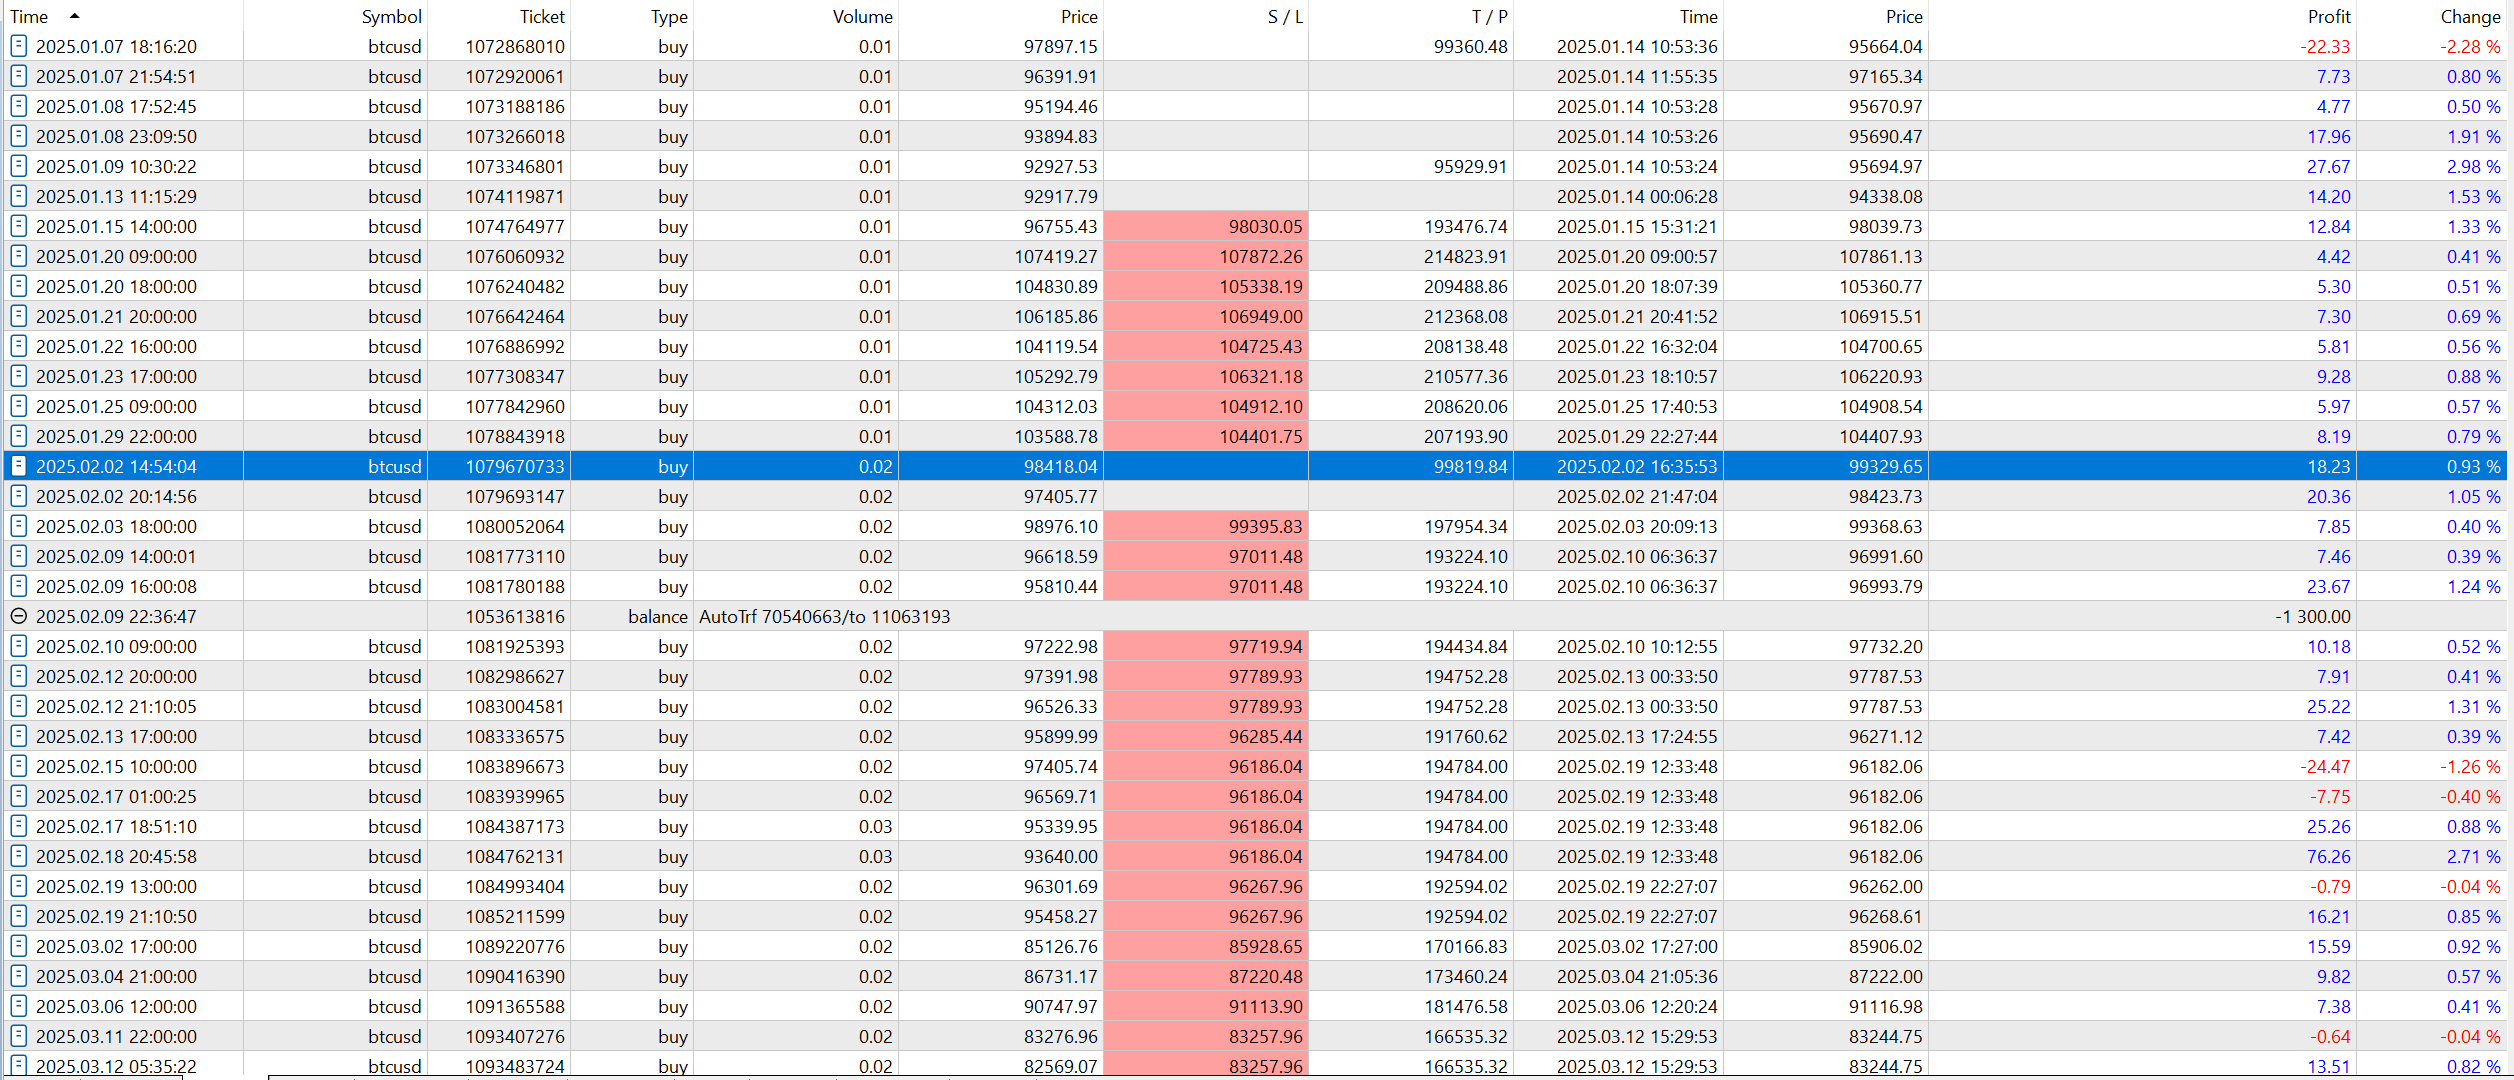The width and height of the screenshot is (2514, 1080).
Task: Click the row icon for the 2025.01.25 09:00:00 trade
Action: tap(18, 406)
